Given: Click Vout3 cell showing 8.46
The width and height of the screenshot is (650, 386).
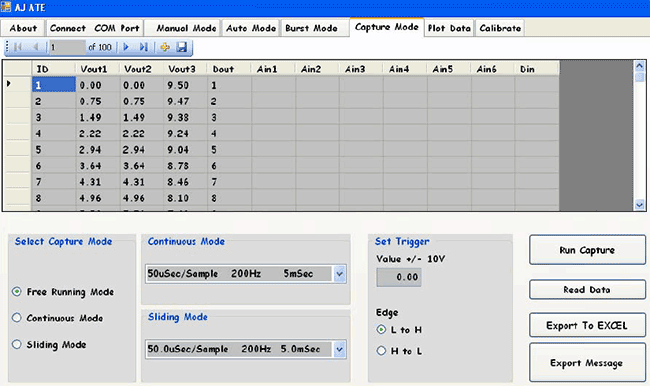Looking at the screenshot, I should pos(185,182).
